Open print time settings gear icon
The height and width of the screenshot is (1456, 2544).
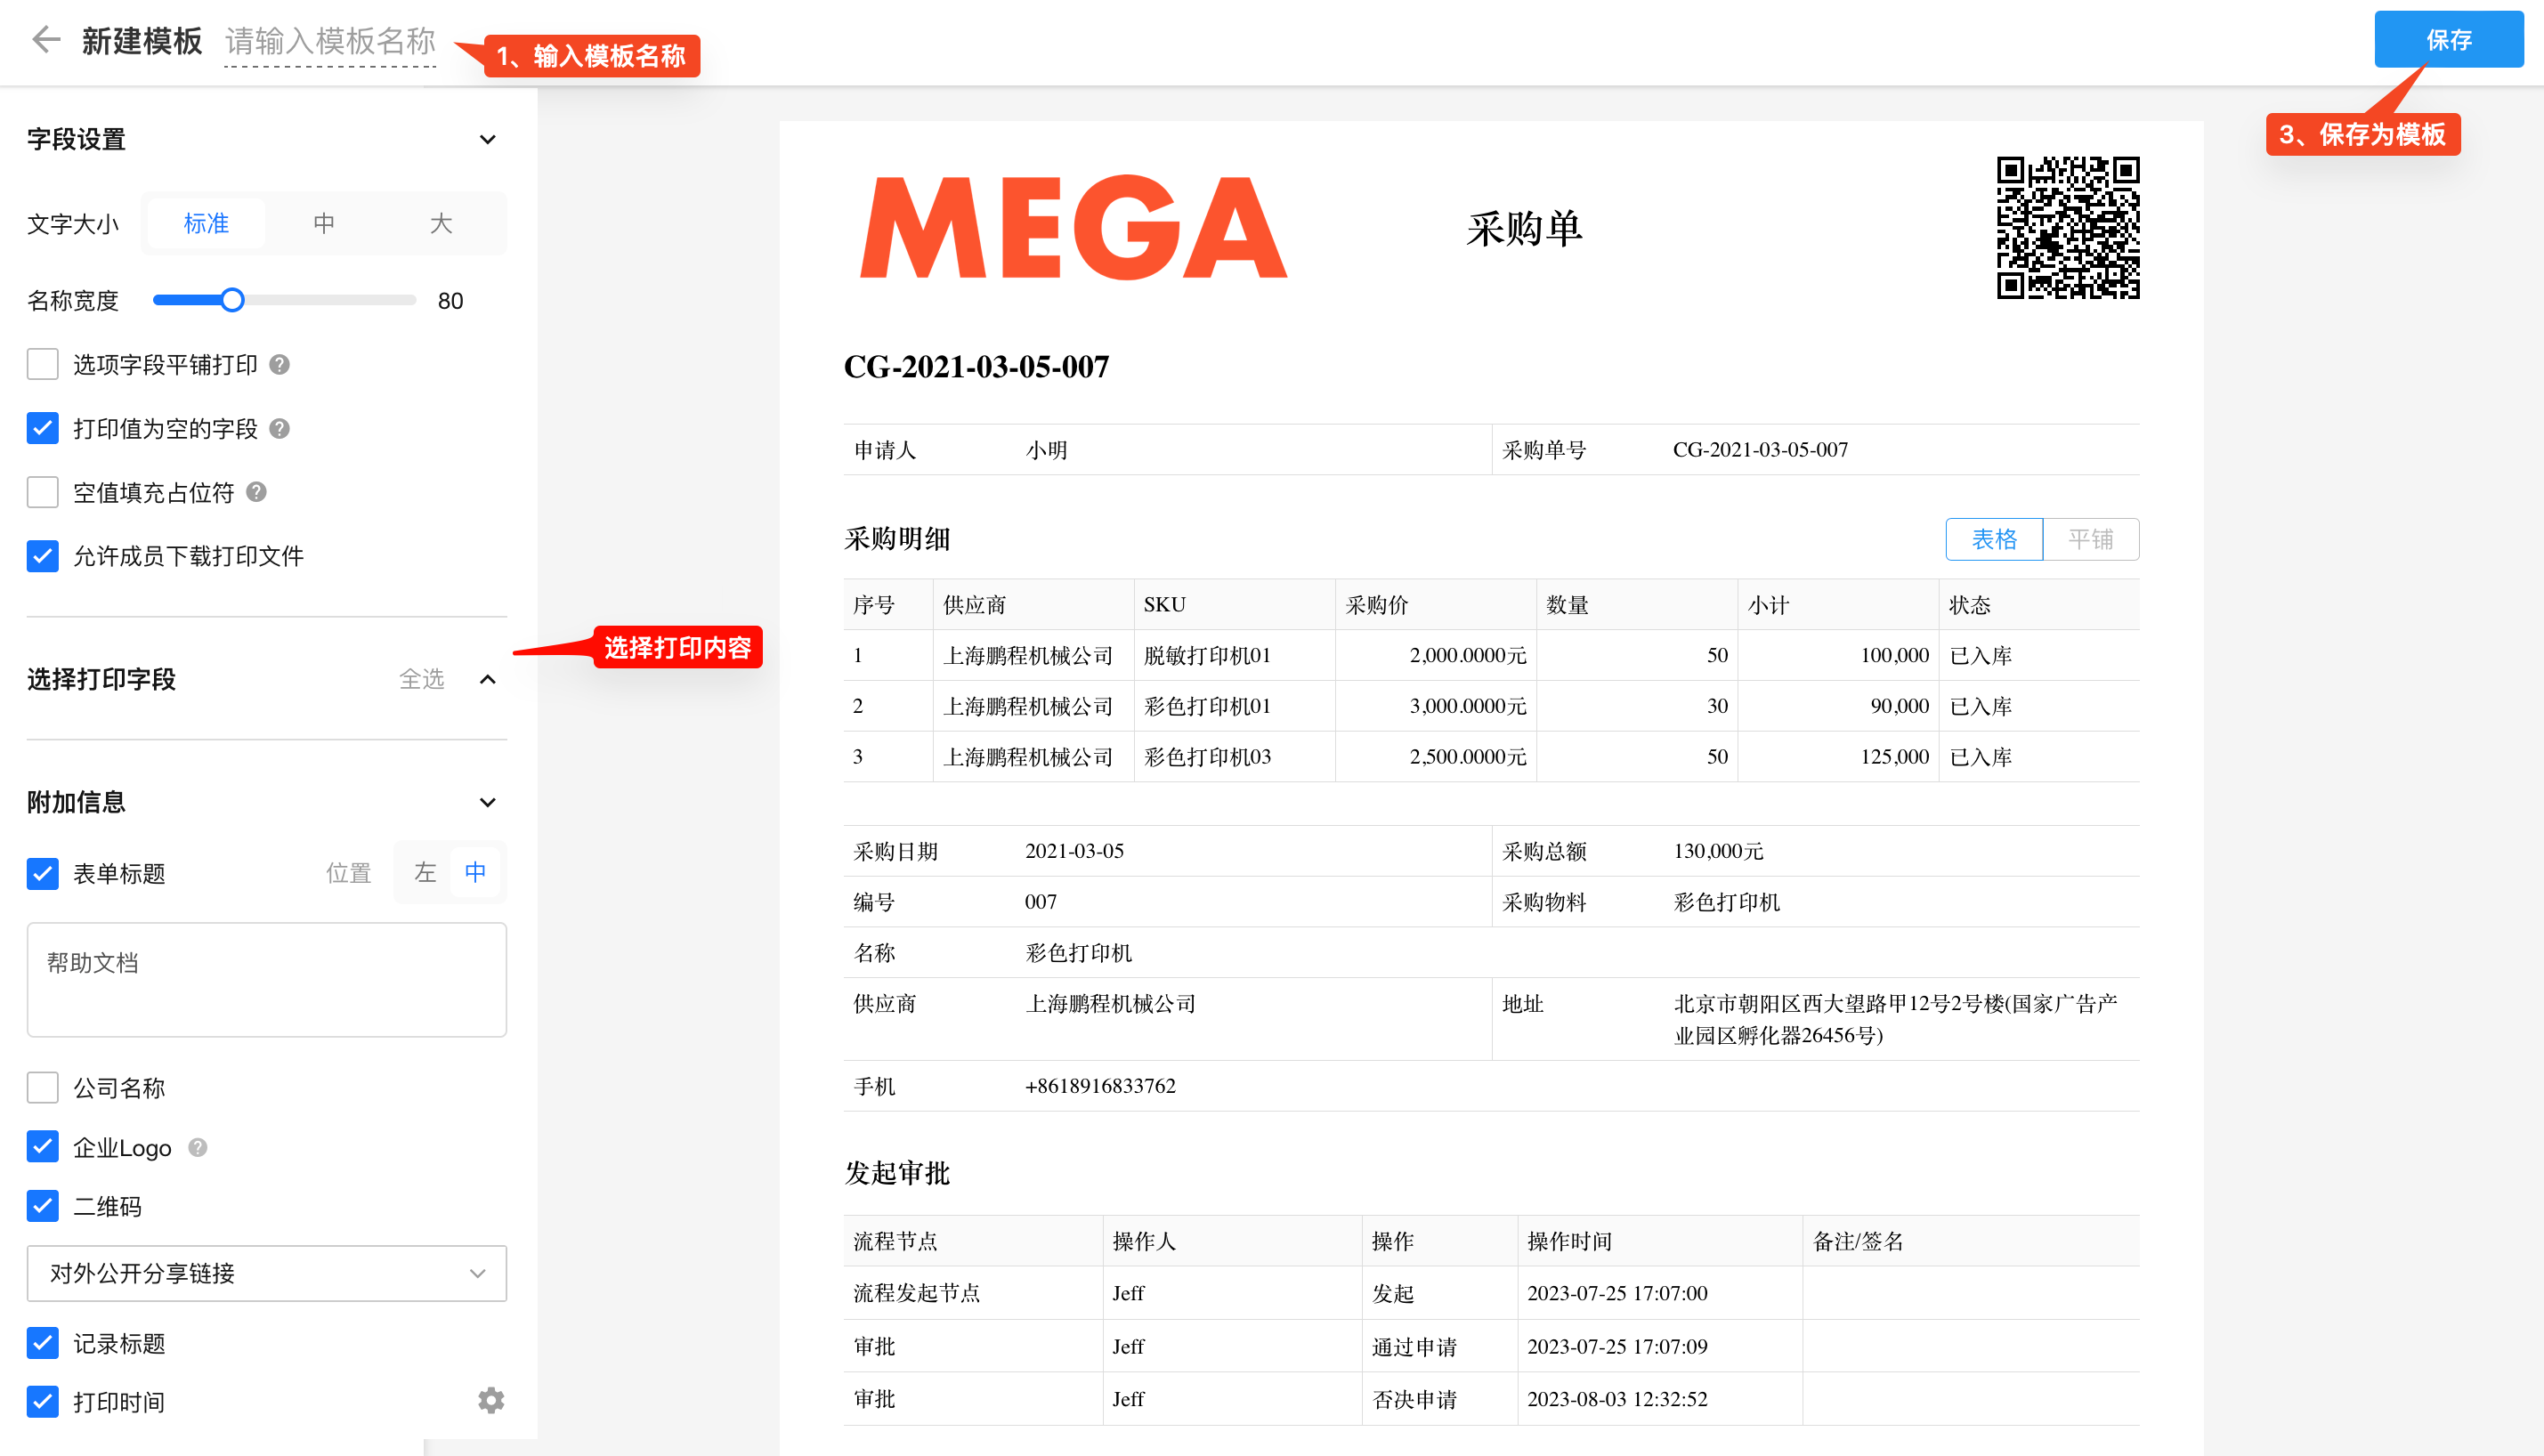490,1400
